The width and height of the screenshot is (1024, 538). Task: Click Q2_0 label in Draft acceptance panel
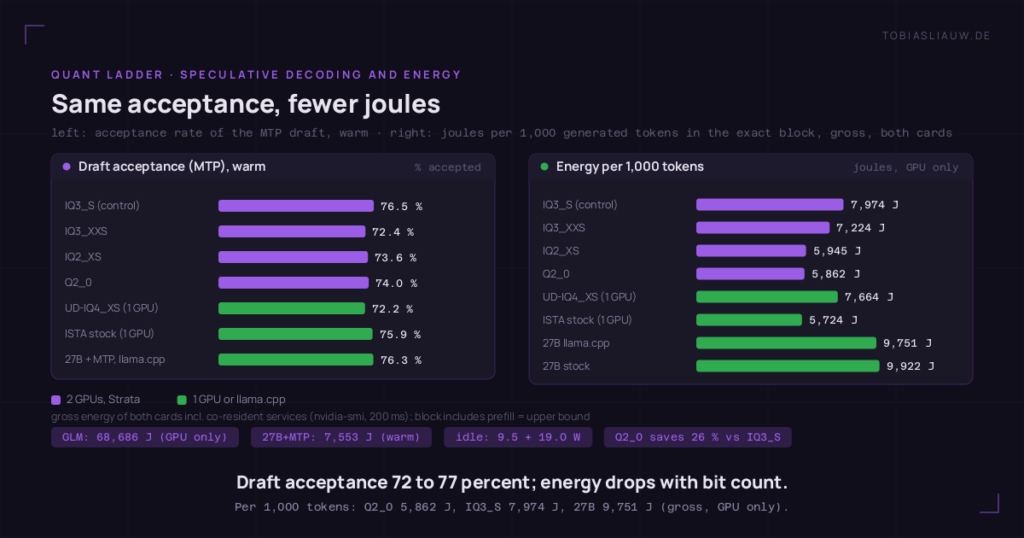tap(78, 283)
